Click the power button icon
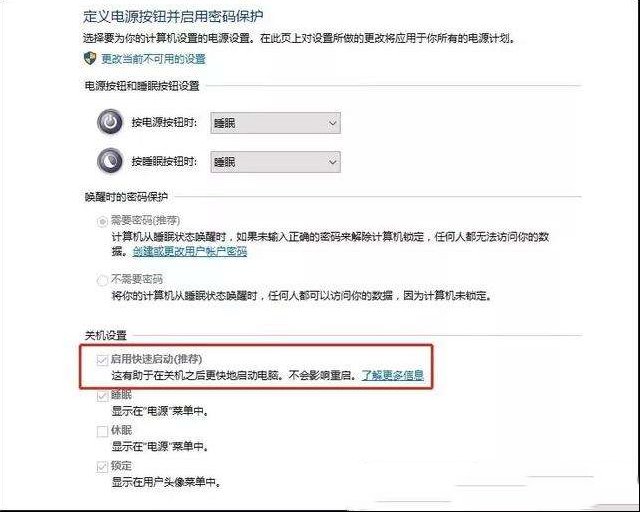Image resolution: width=640 pixels, height=512 pixels. tap(110, 122)
